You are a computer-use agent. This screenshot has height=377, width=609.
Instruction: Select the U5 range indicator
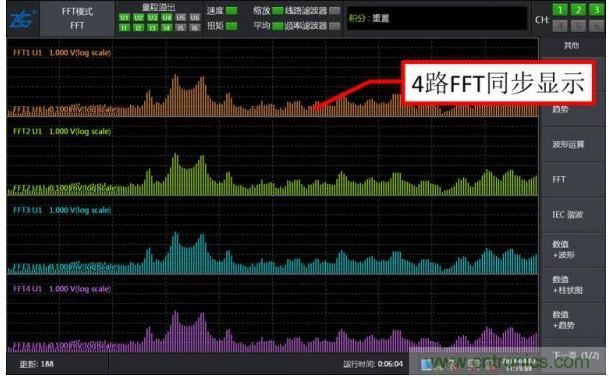pyautogui.click(x=181, y=17)
